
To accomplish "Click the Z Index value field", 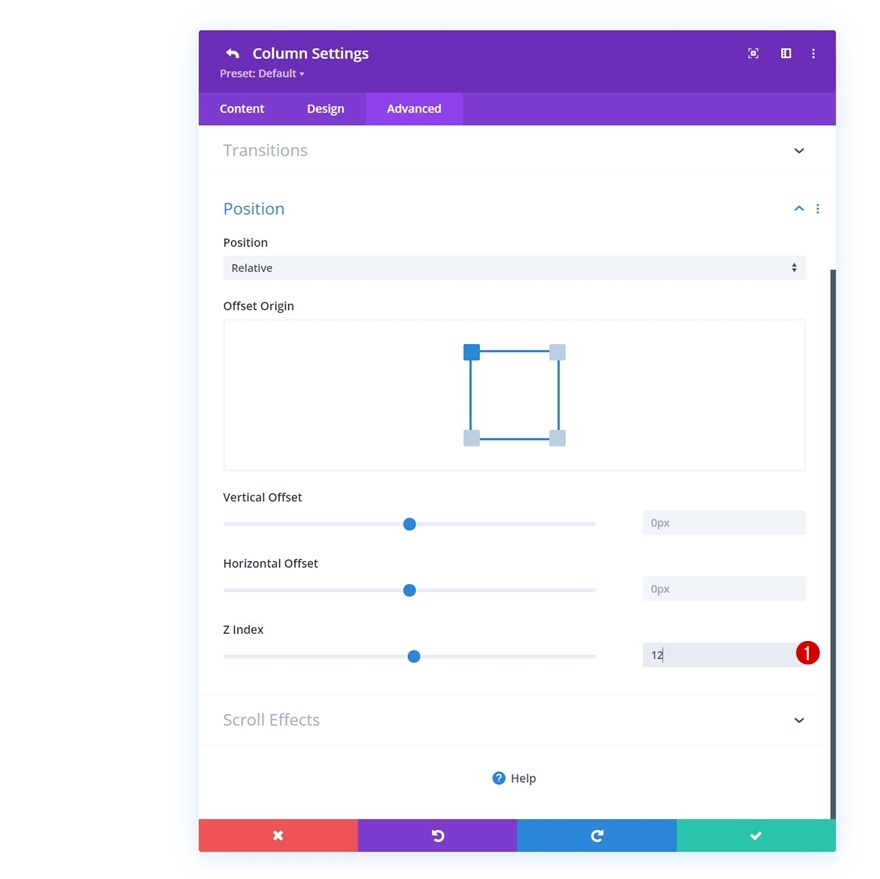I will pyautogui.click(x=724, y=654).
